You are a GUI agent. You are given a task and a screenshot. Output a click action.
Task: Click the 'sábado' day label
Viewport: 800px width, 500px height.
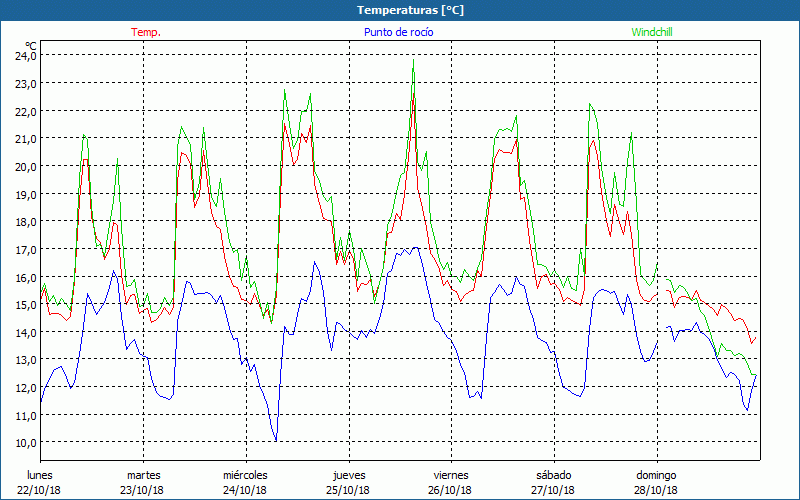click(554, 475)
